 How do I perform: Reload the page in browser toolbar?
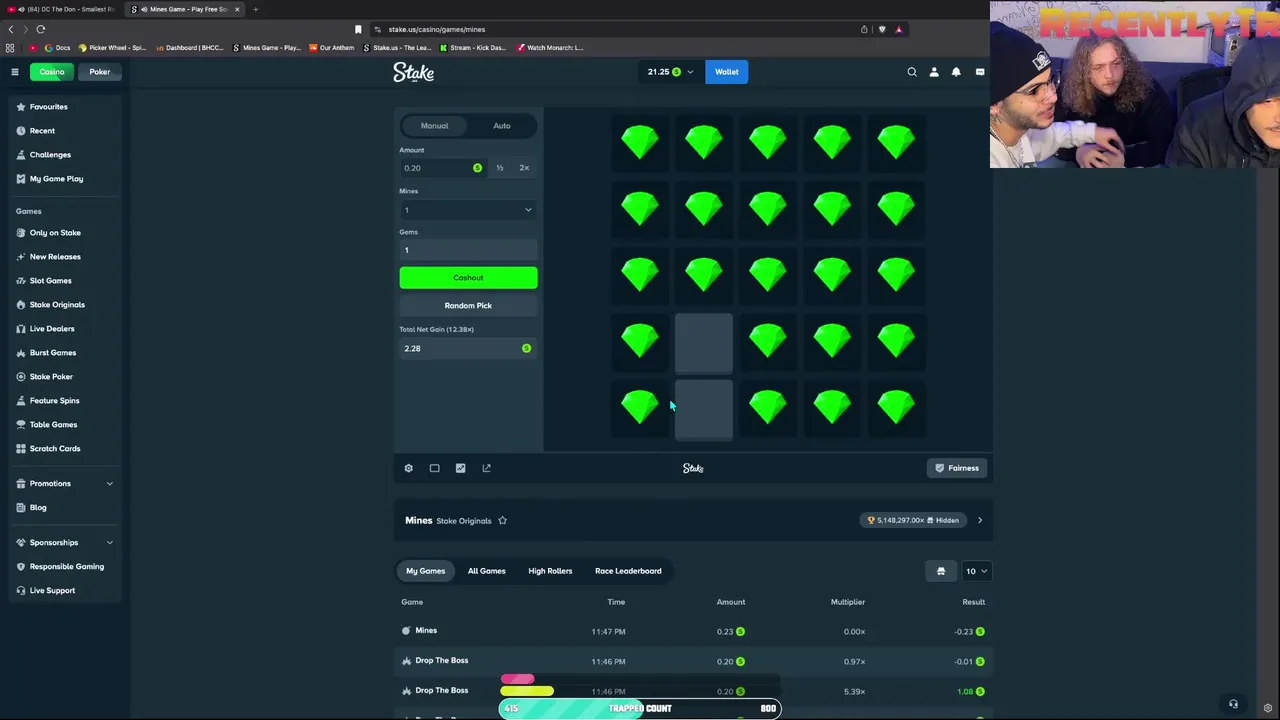click(41, 29)
